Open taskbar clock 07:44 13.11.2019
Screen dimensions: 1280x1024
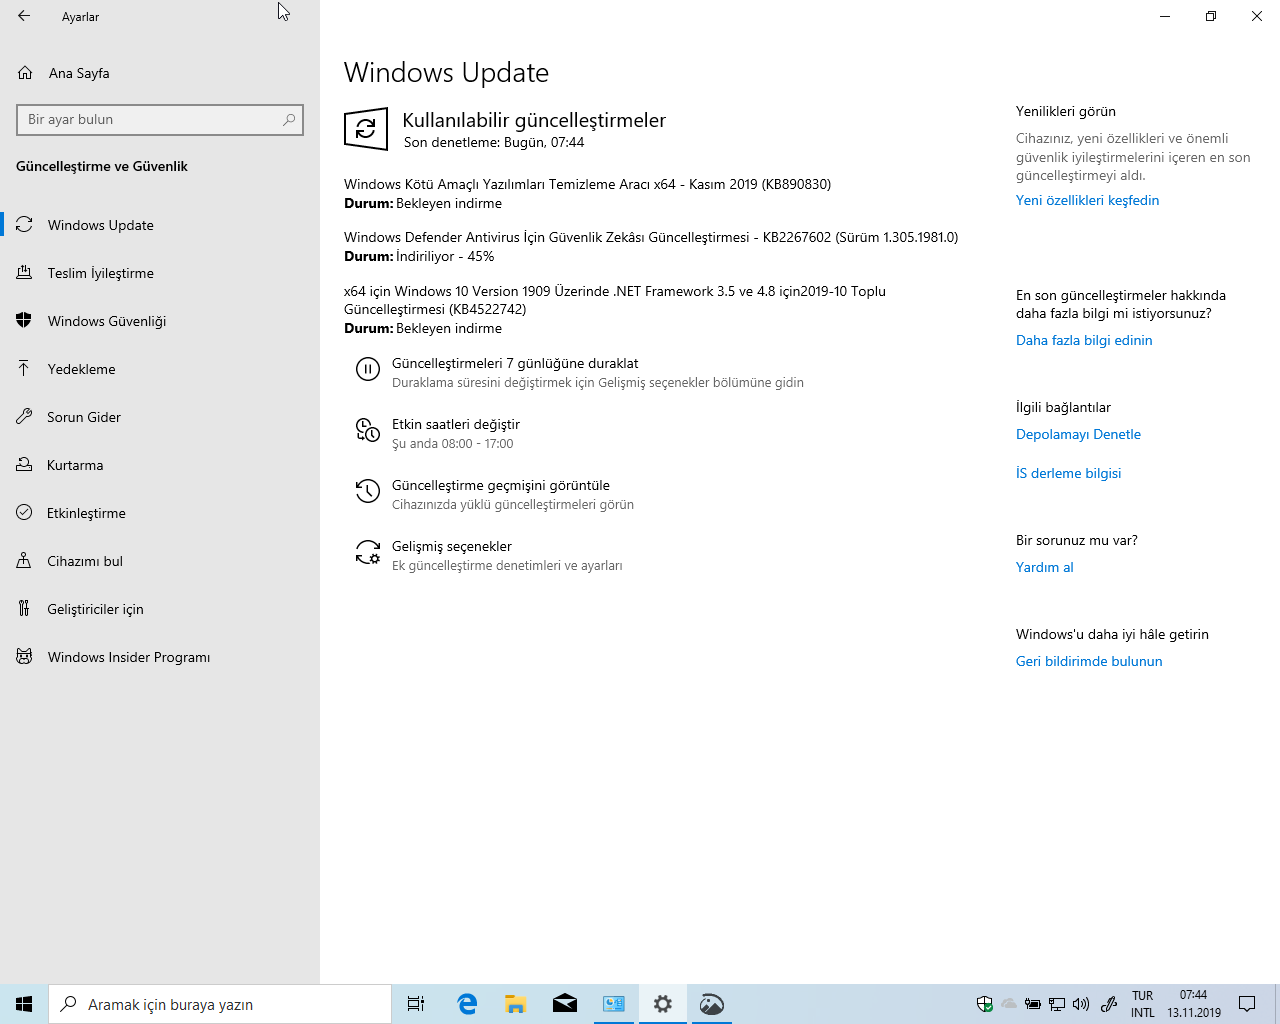[x=1194, y=1004]
